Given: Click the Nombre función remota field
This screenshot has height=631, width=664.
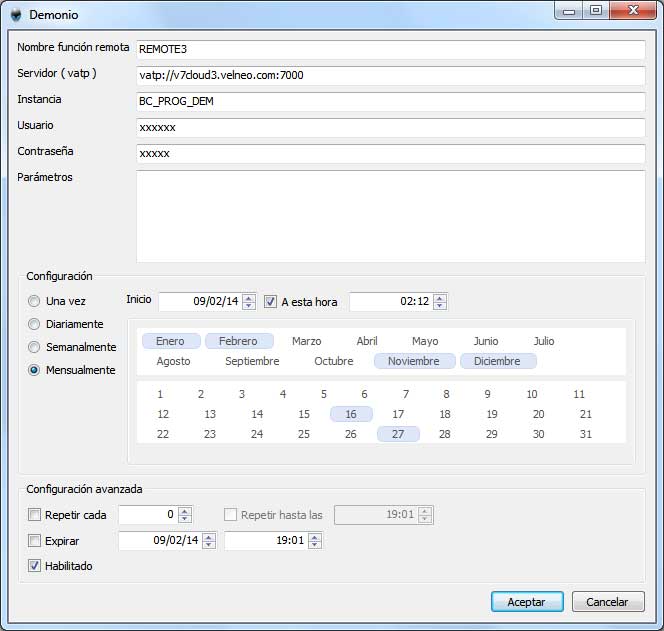Looking at the screenshot, I should pos(391,50).
